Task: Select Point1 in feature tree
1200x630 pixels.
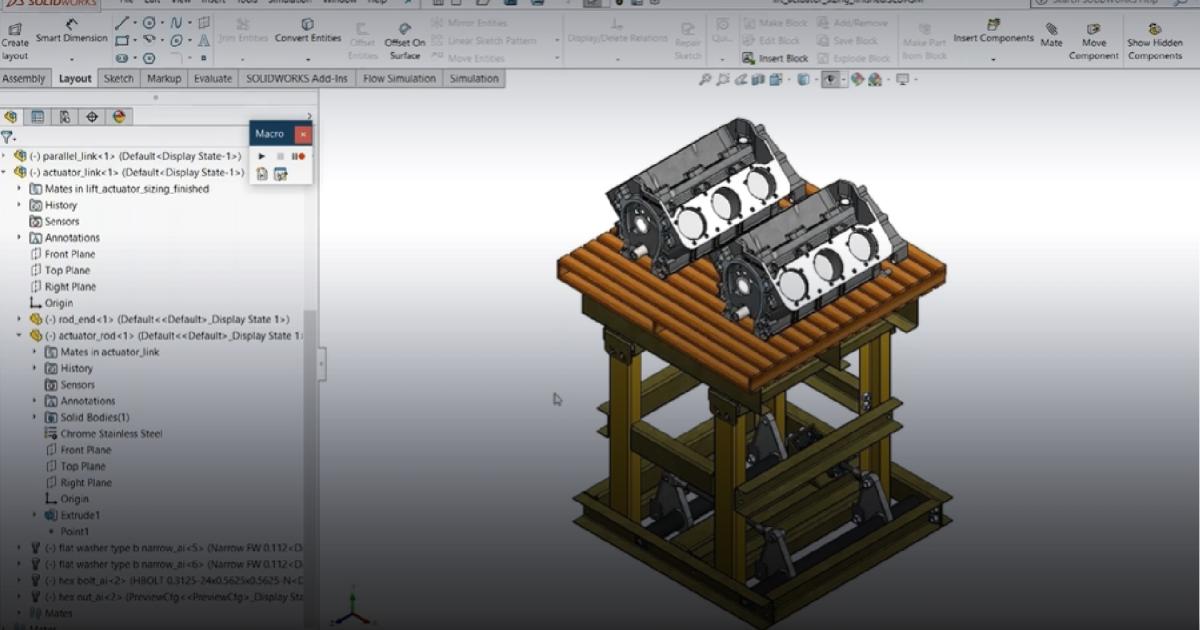Action: click(x=75, y=531)
